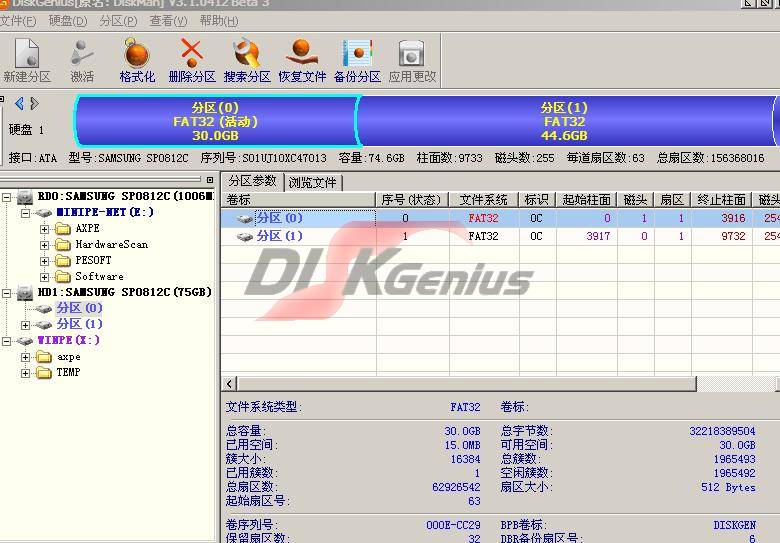Click the end cylinder value 3916
The image size is (780, 543).
733,218
